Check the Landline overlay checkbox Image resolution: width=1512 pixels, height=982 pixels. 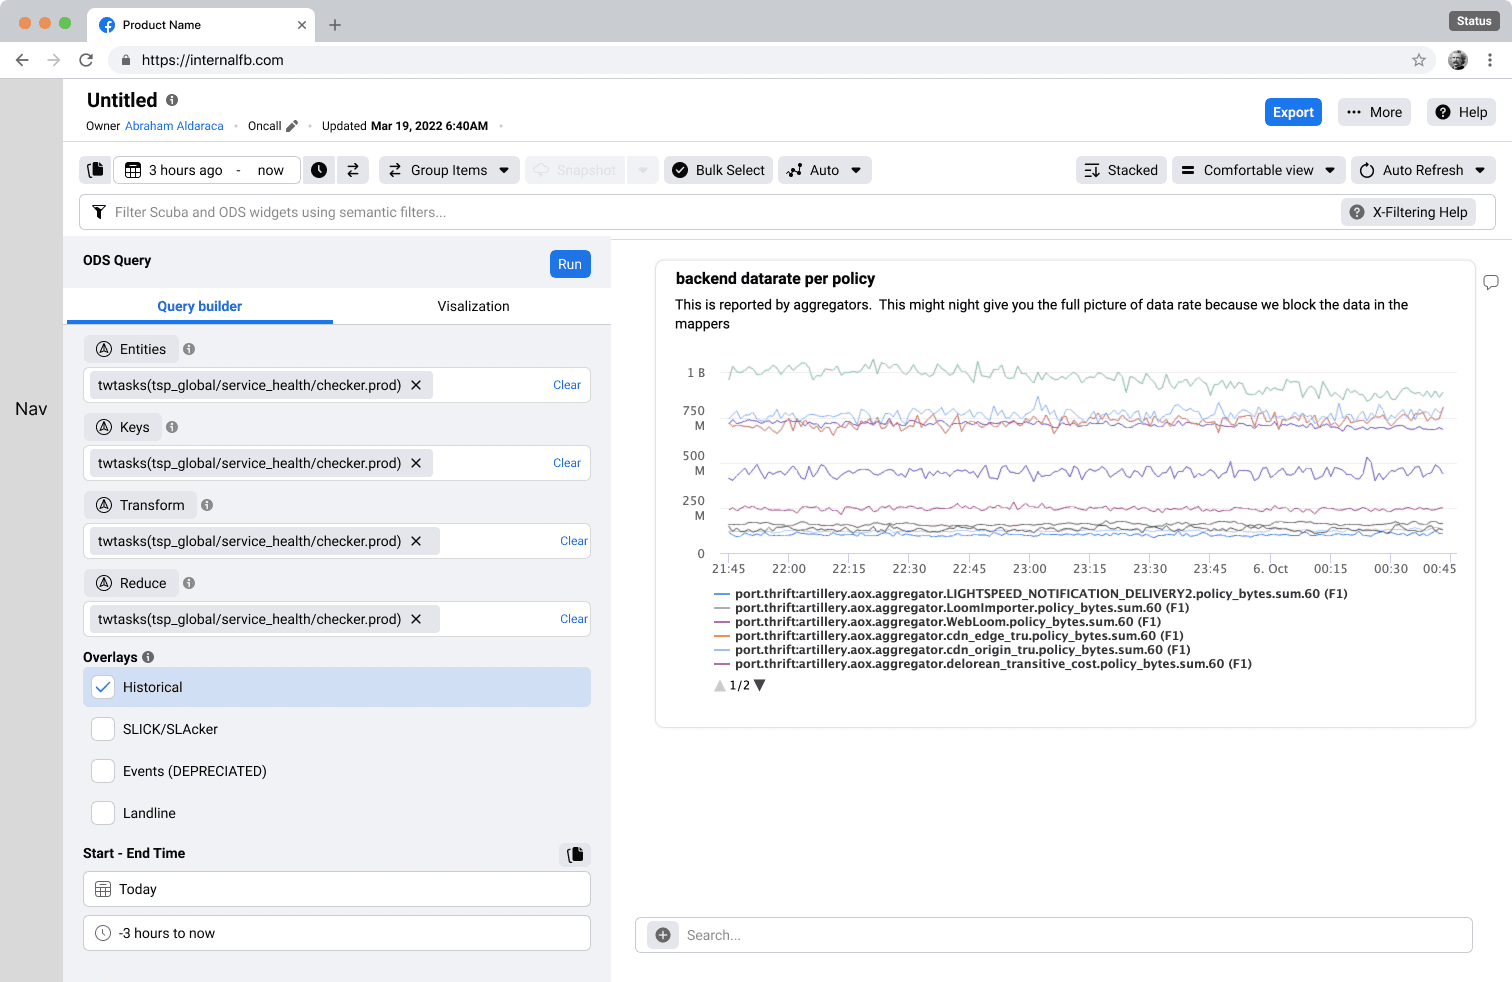click(103, 813)
